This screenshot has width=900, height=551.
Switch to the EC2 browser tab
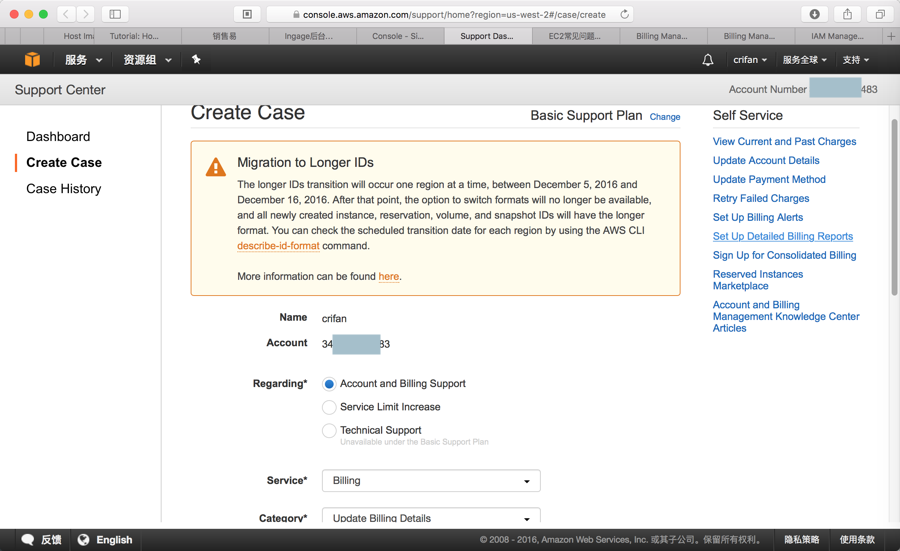[x=575, y=36]
